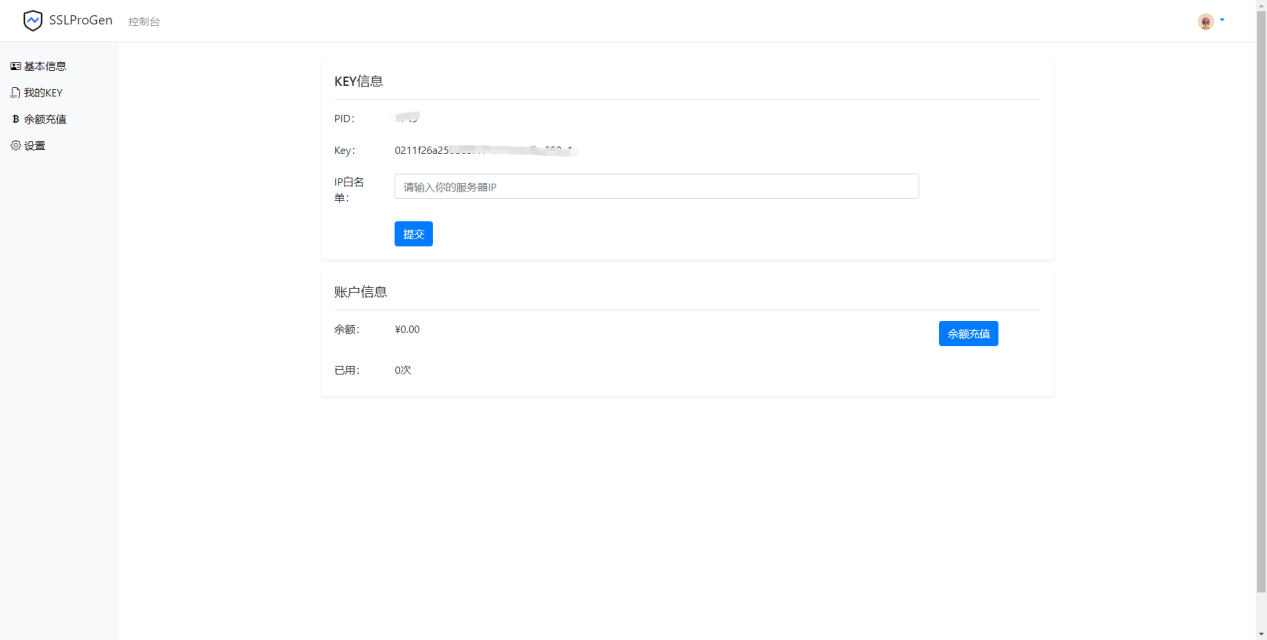This screenshot has width=1267, height=640.
Task: Click the user avatar in the top-right corner
Action: click(x=1205, y=19)
